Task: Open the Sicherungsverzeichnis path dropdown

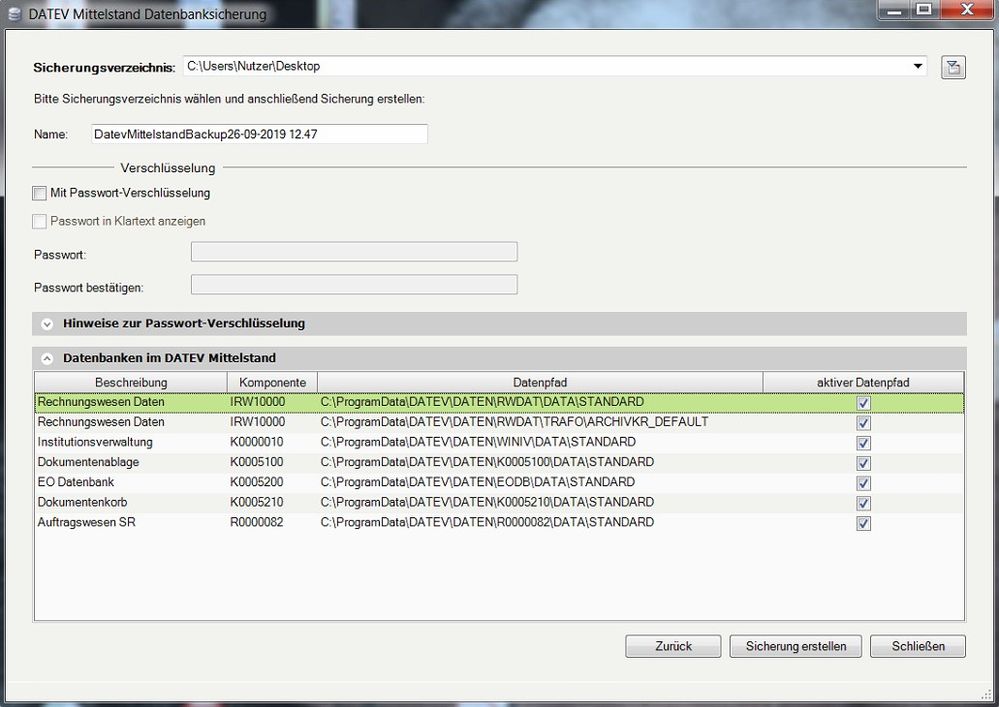Action: click(x=917, y=67)
